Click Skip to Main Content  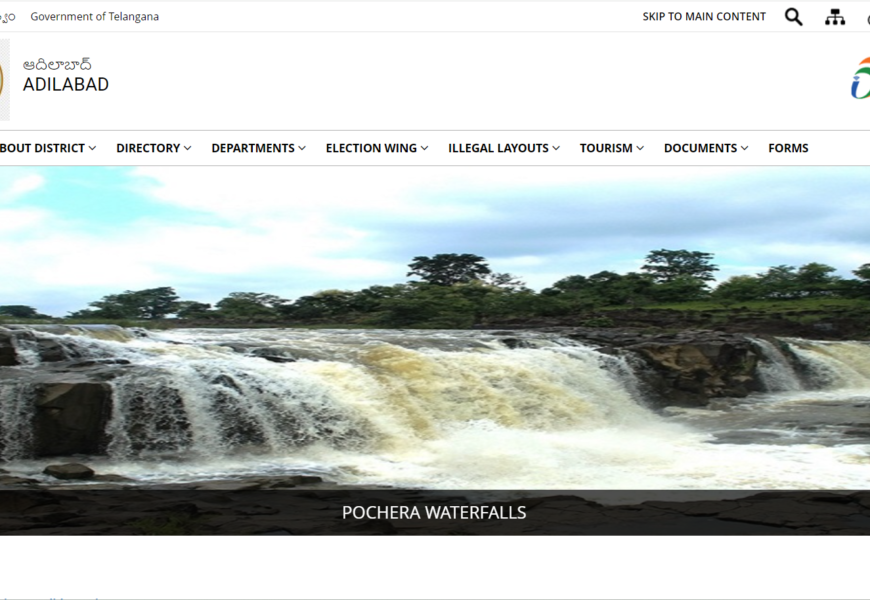pos(704,17)
